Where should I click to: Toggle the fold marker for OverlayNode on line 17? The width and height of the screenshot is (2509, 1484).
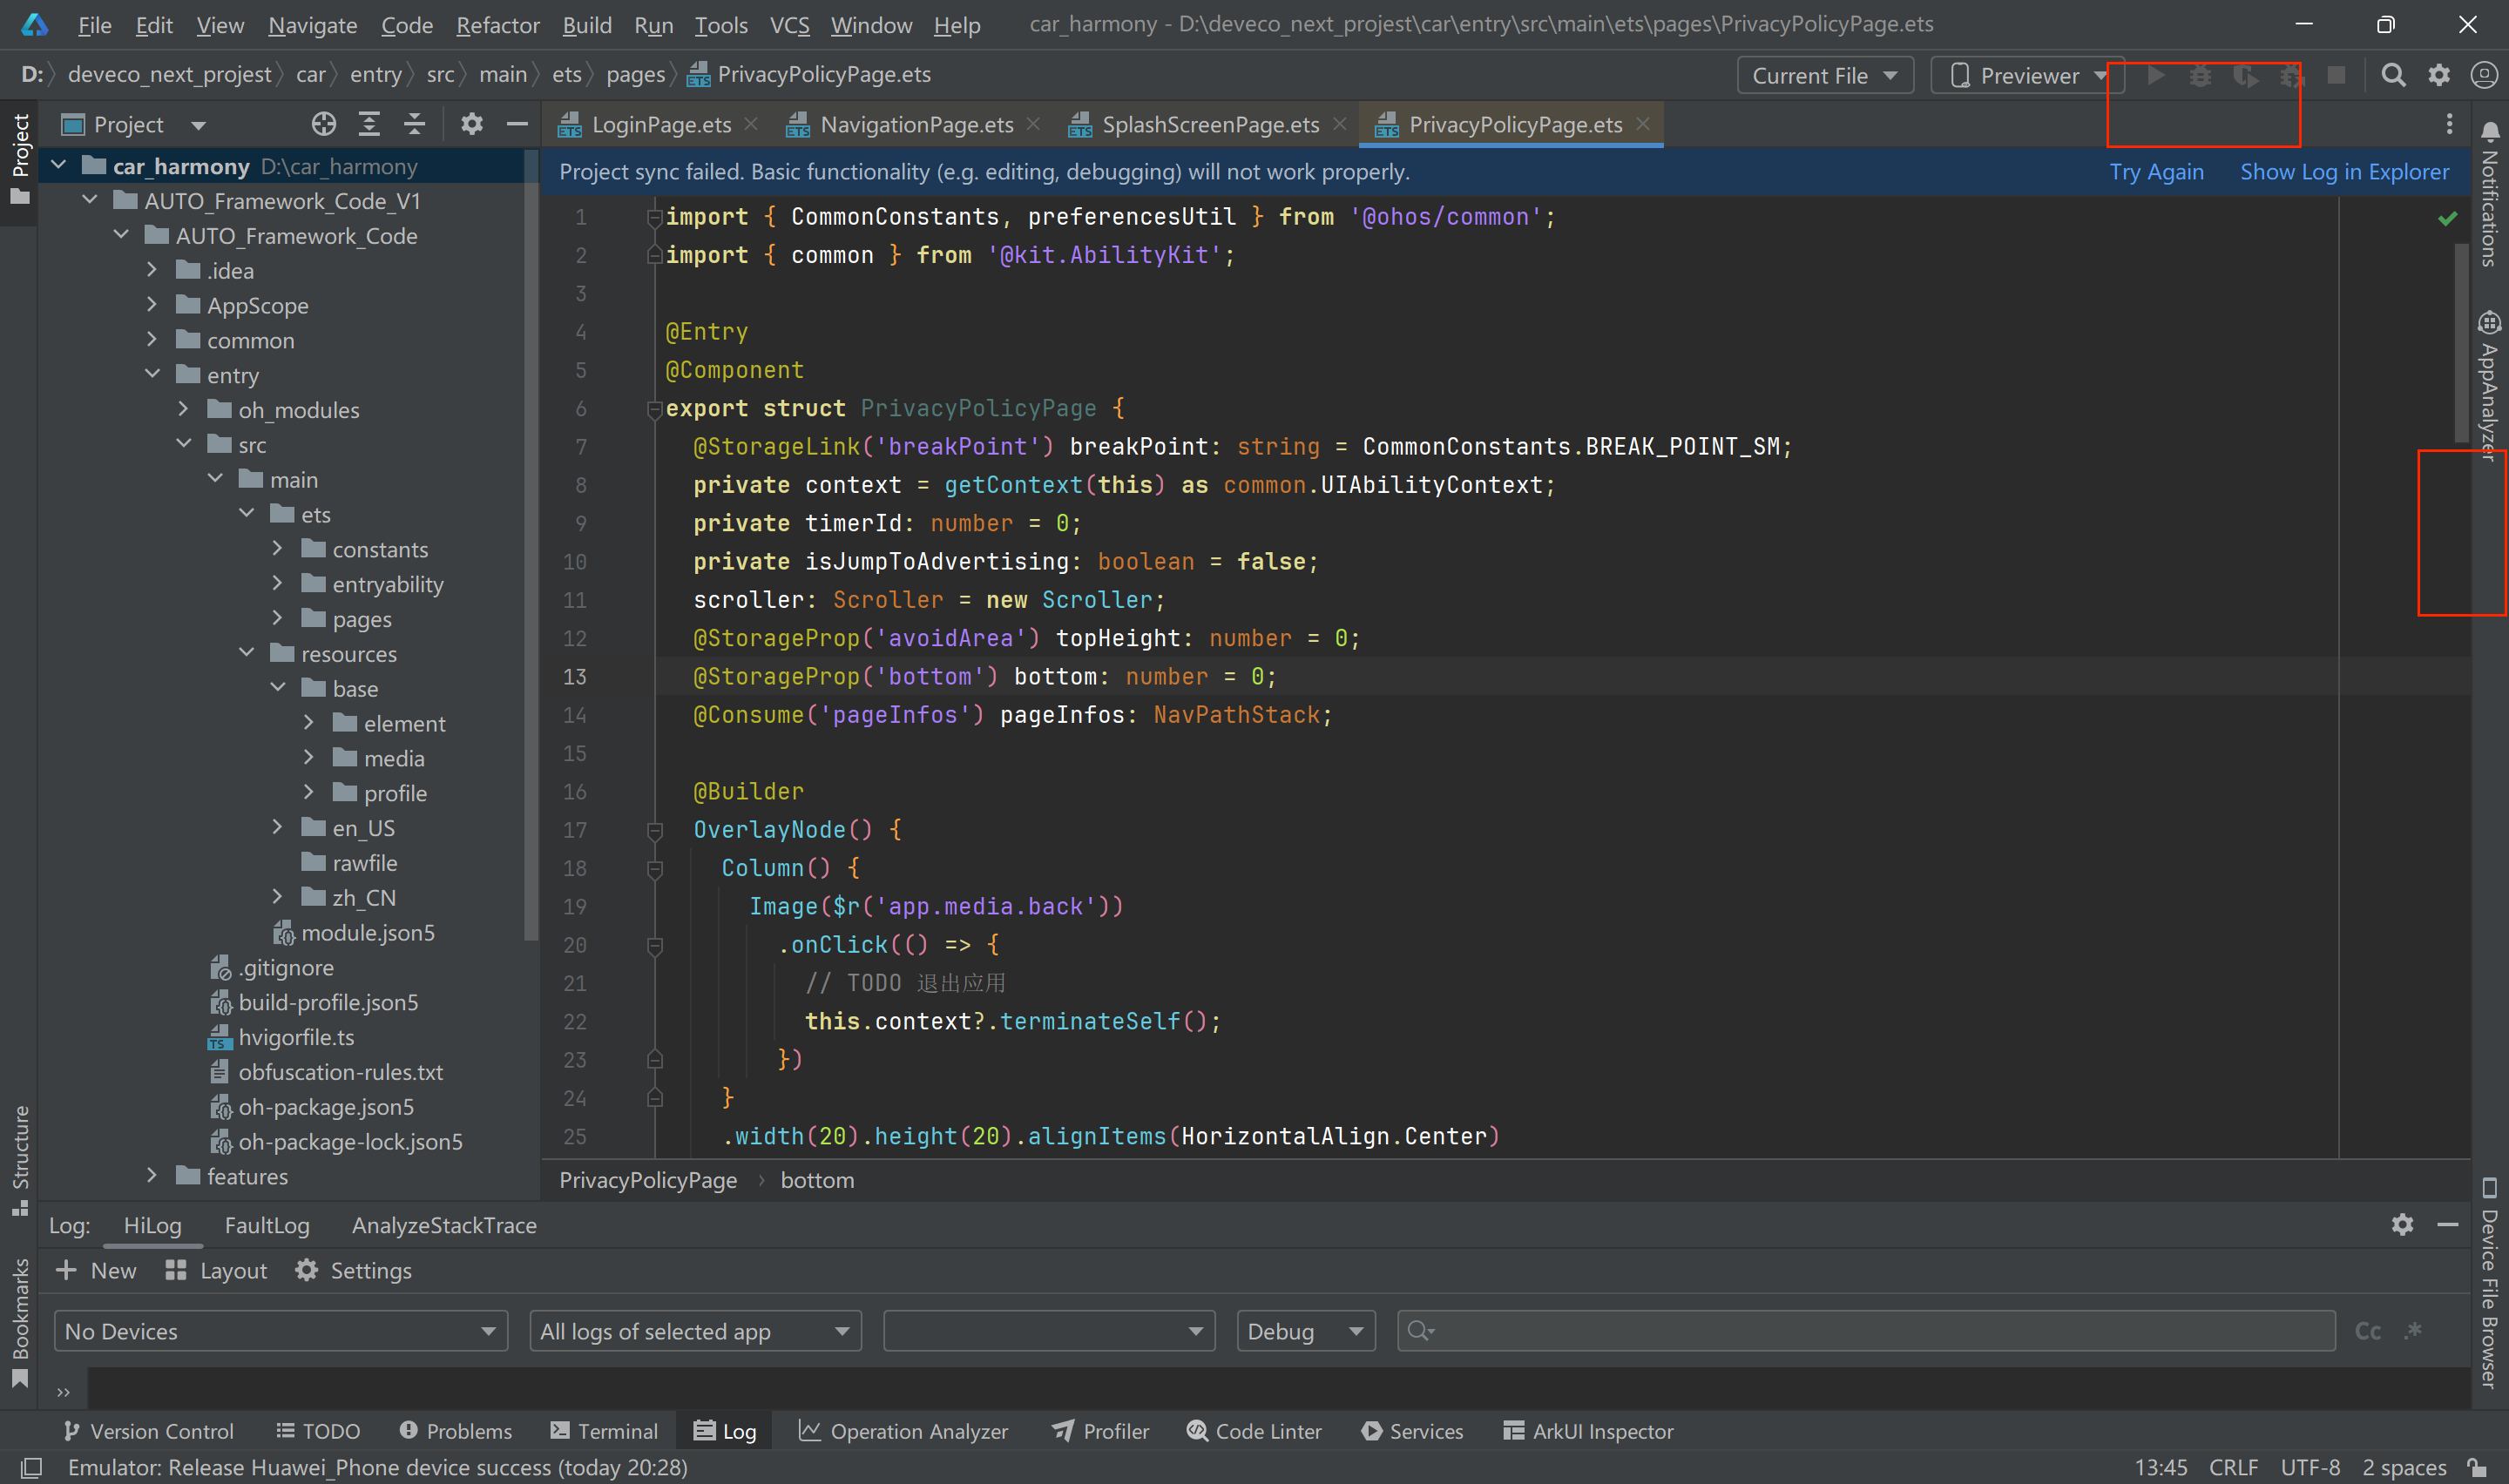point(655,830)
